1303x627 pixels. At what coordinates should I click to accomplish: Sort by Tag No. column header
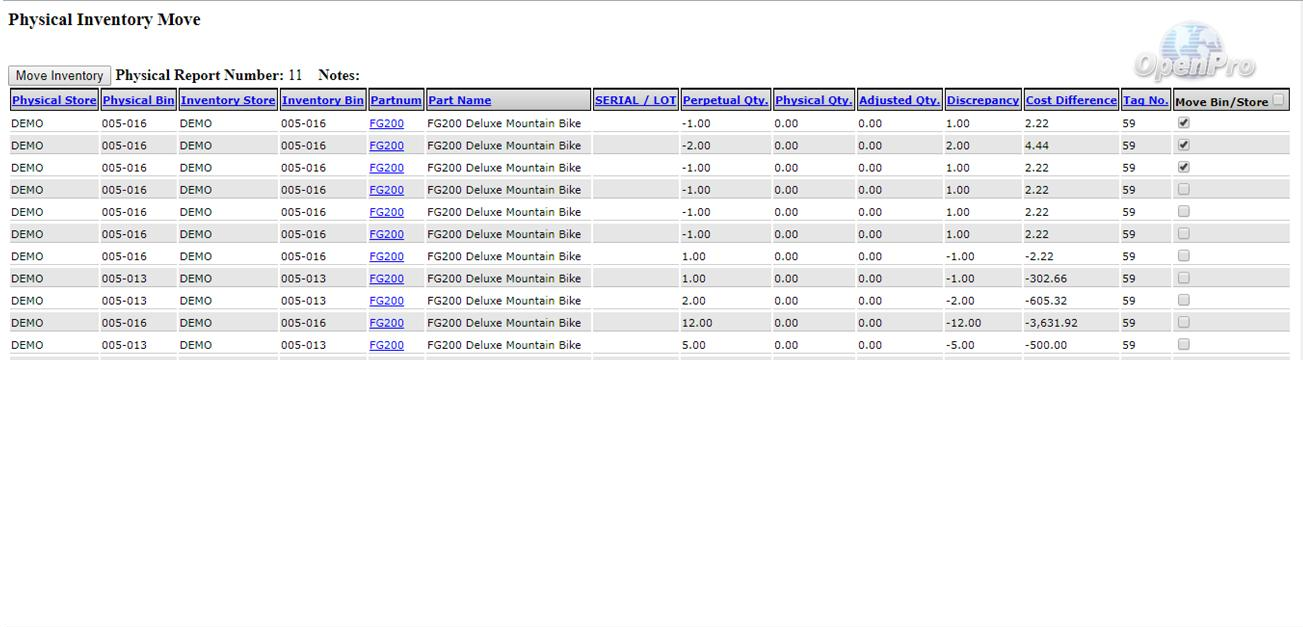[x=1145, y=101]
